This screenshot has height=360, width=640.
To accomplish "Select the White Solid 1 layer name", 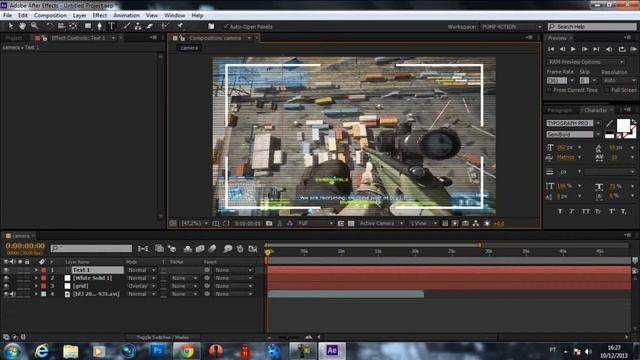I will pyautogui.click(x=92, y=278).
